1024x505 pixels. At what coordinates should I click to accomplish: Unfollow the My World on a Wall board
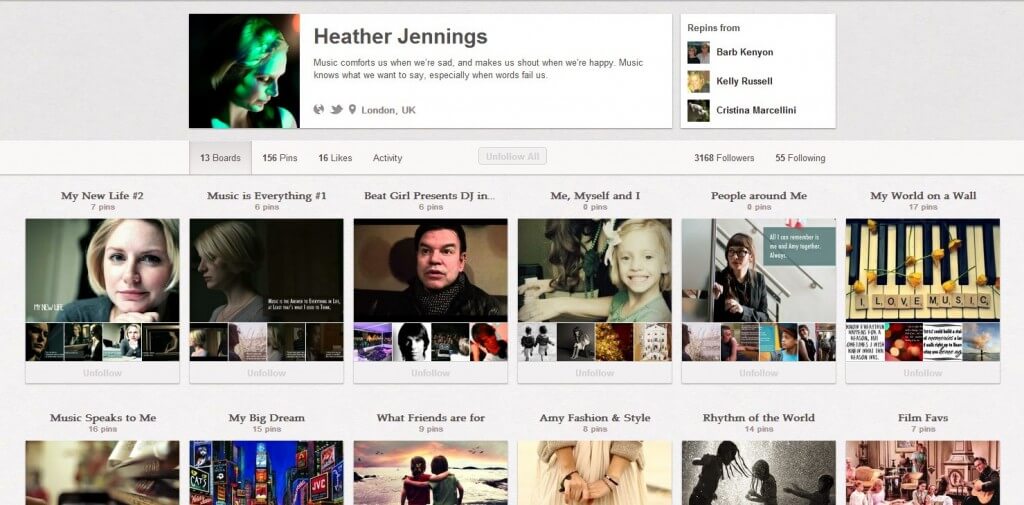923,373
